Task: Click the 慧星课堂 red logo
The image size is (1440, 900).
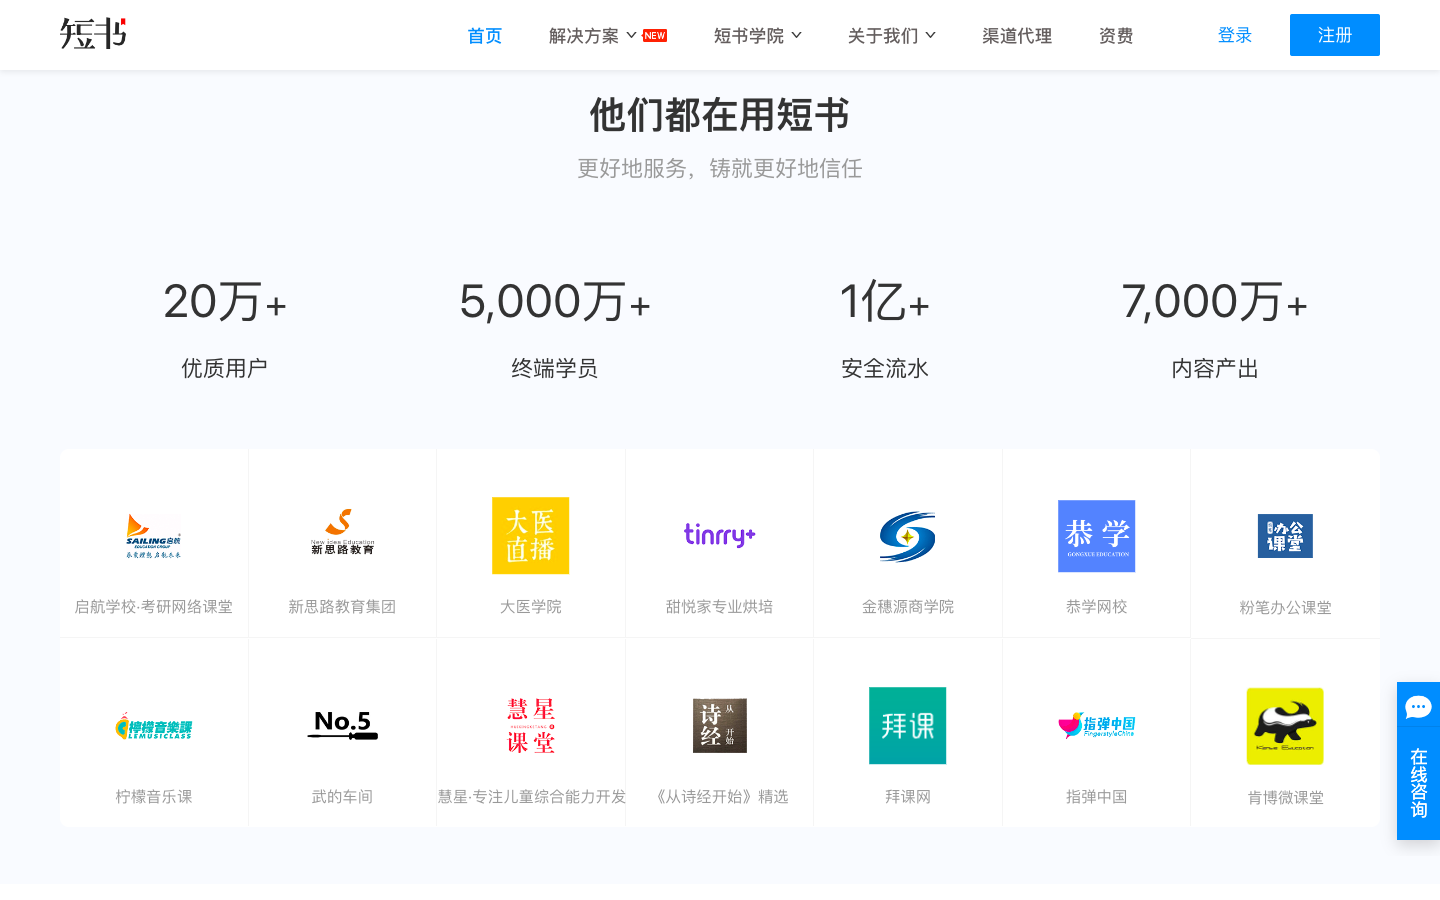Action: pyautogui.click(x=530, y=726)
